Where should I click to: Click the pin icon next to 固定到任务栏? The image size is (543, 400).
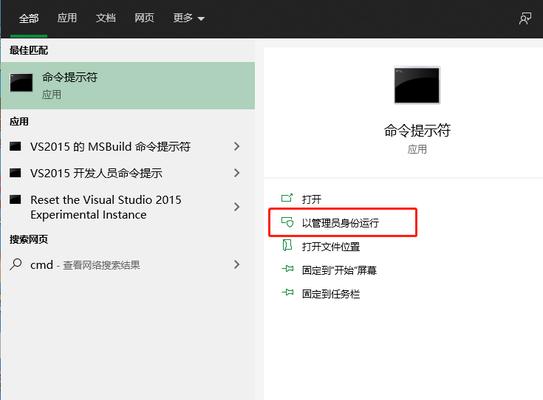click(287, 293)
